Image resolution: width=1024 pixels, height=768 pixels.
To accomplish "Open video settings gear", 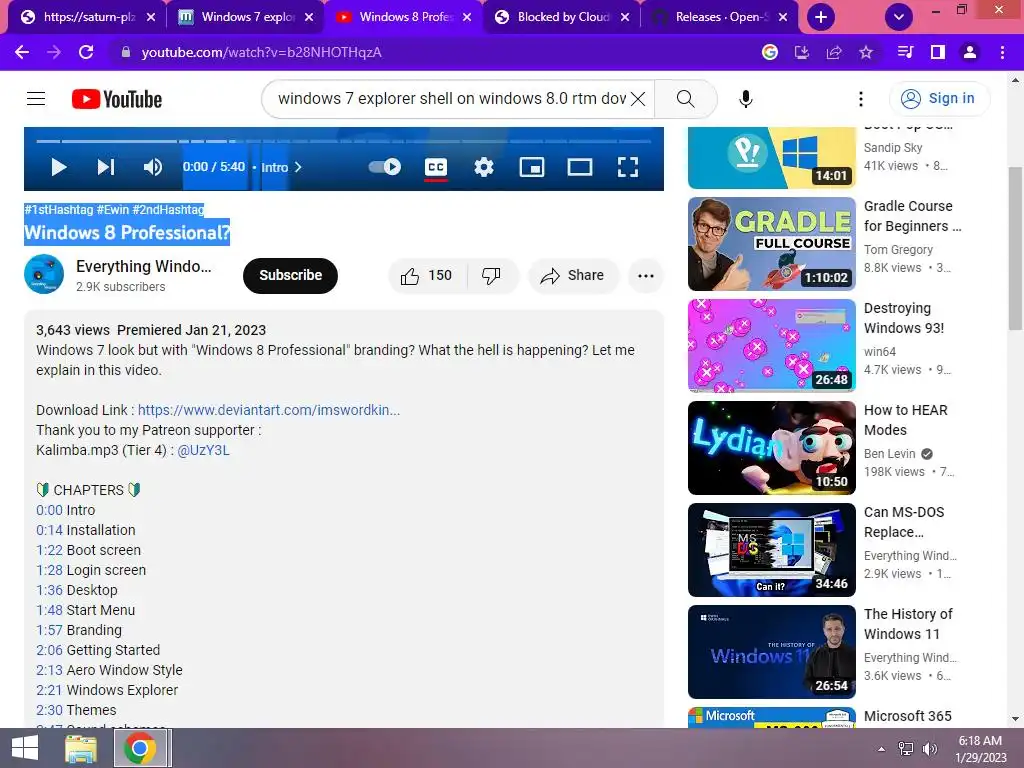I will click(x=484, y=167).
